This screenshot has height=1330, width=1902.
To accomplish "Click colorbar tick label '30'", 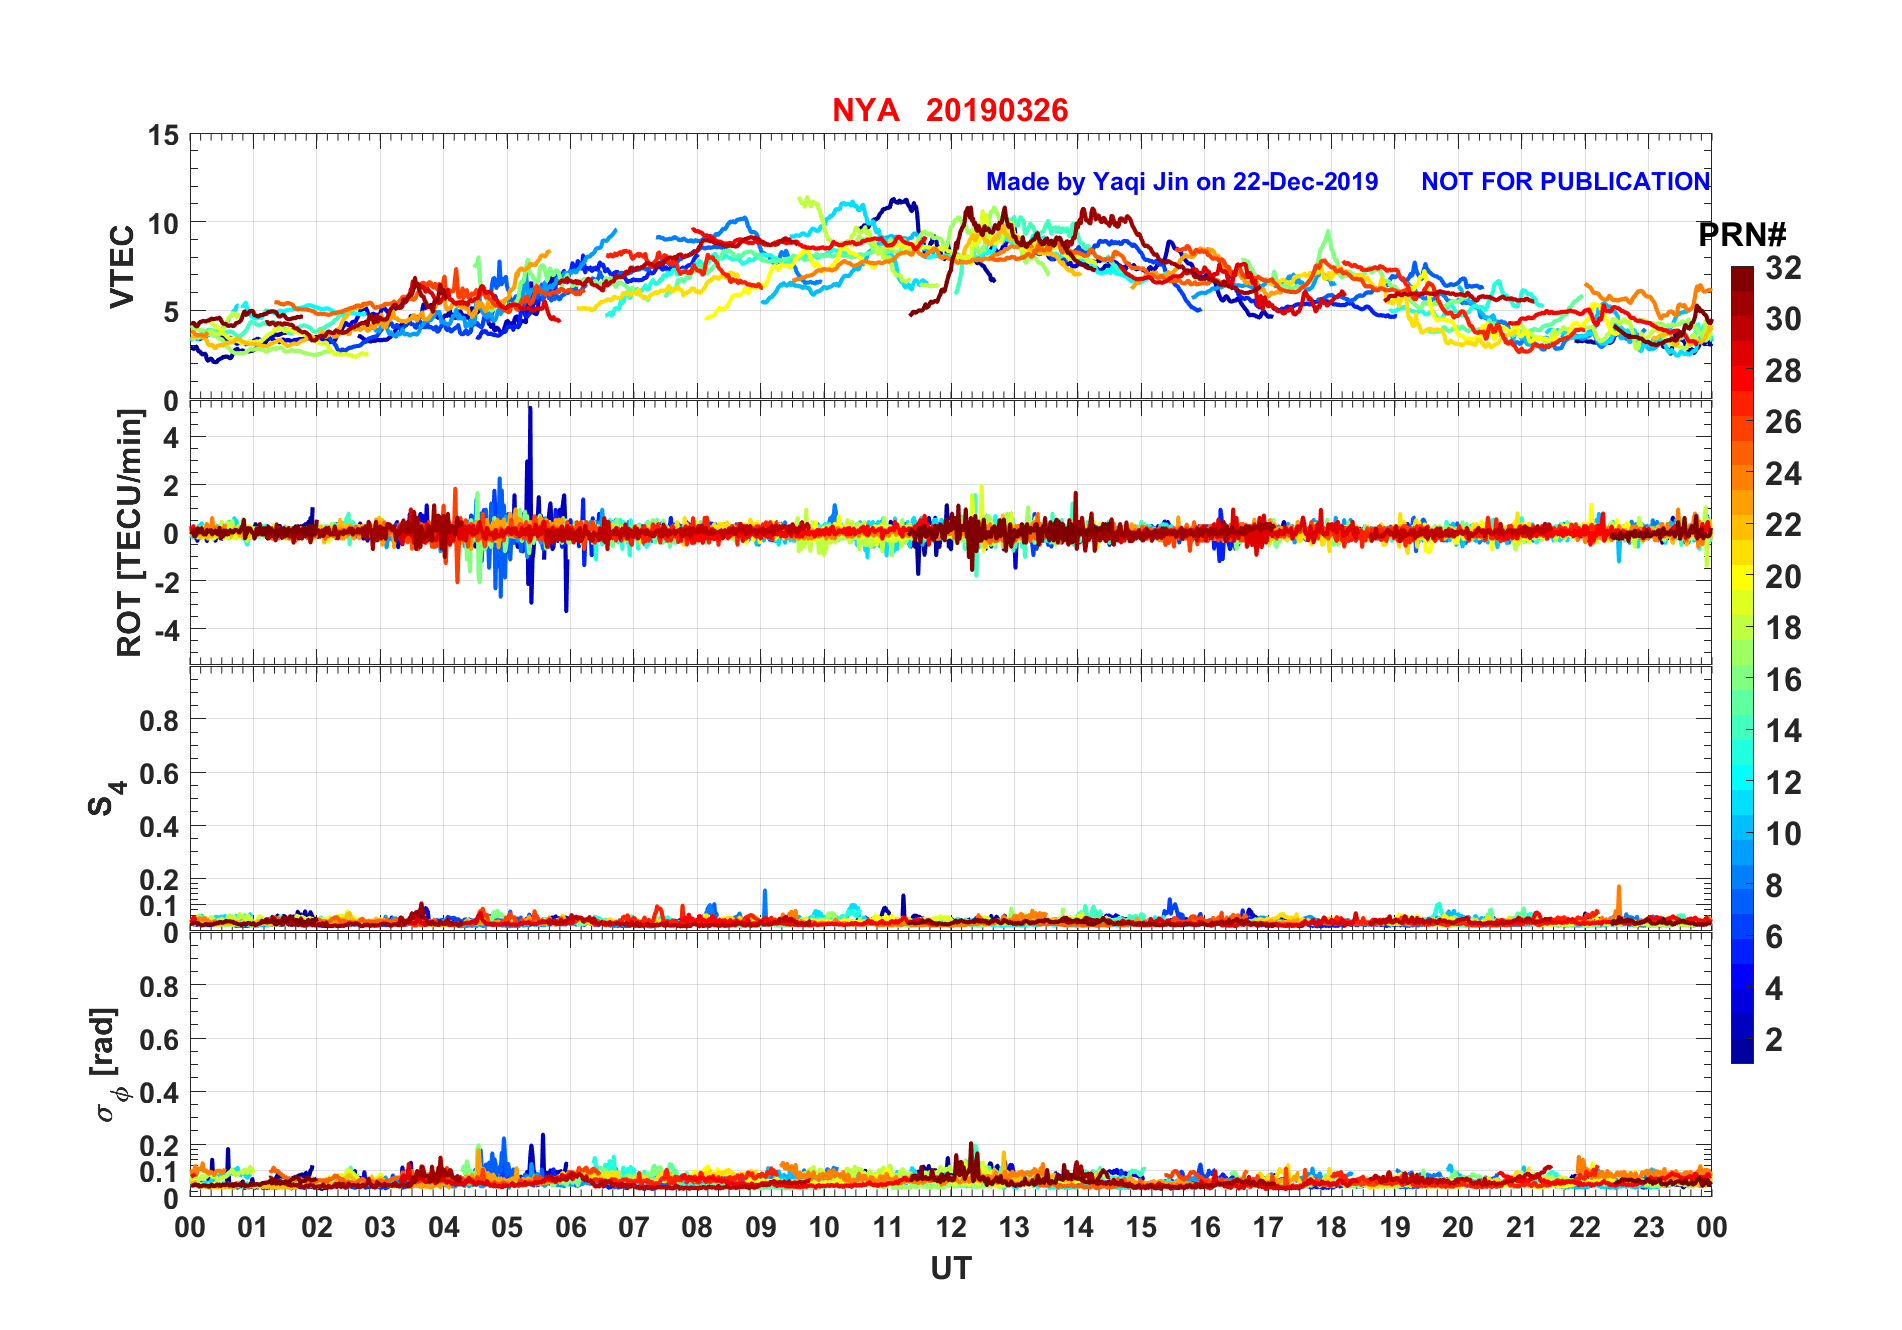I will [1783, 319].
